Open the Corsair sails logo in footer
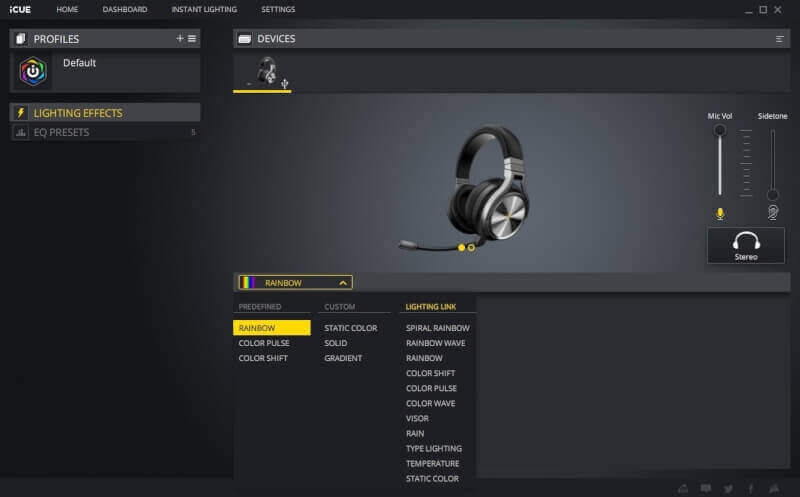The image size is (800, 497). (774, 488)
